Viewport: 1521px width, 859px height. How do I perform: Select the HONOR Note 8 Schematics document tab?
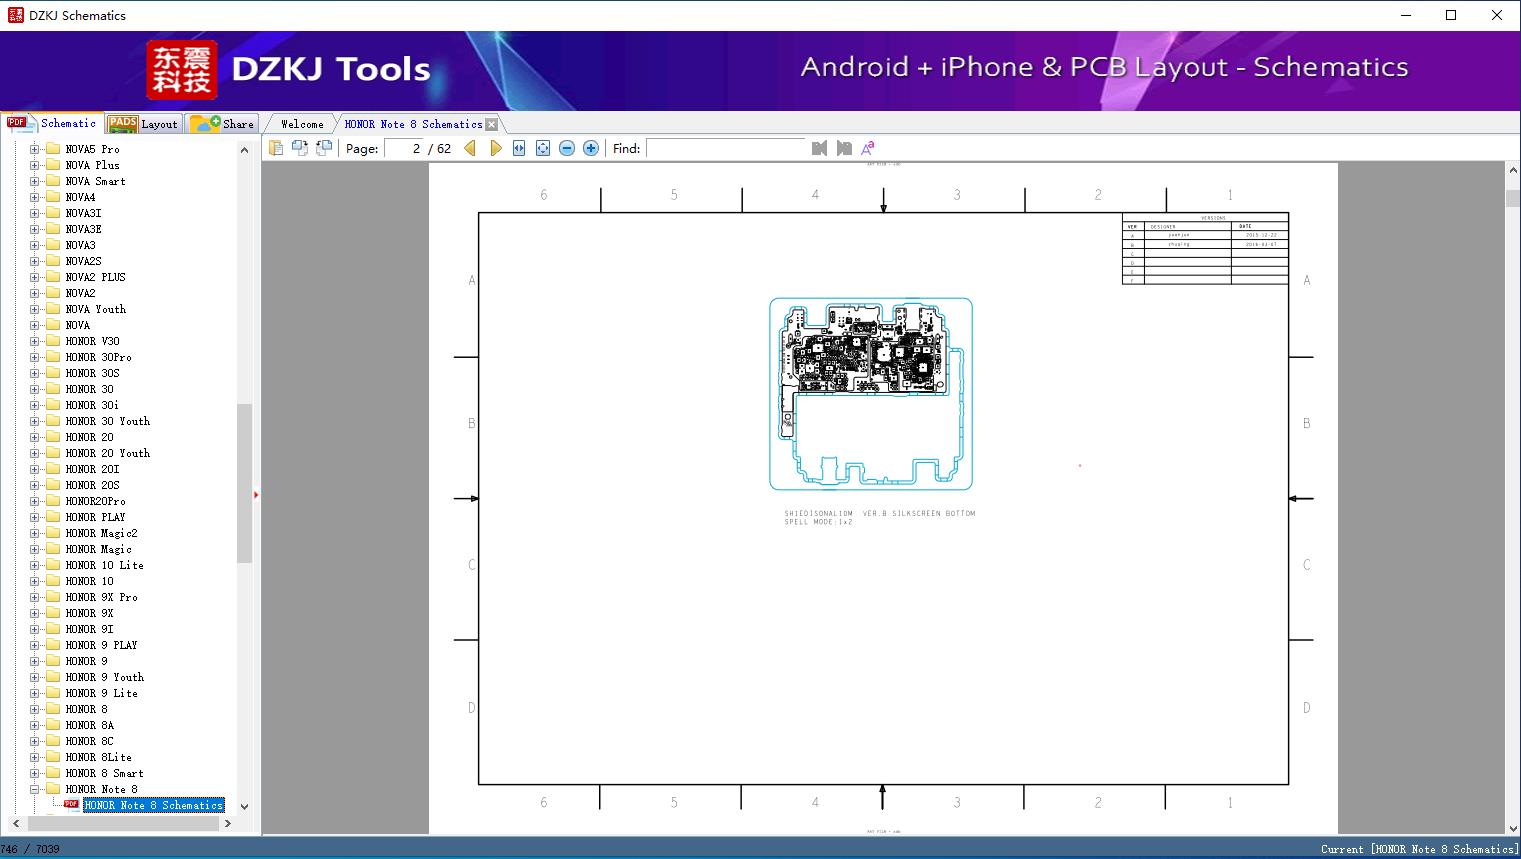click(413, 124)
